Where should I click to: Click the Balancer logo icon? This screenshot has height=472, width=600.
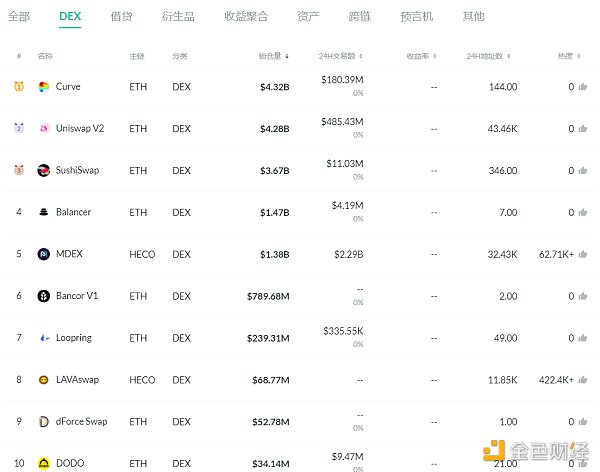[x=44, y=212]
